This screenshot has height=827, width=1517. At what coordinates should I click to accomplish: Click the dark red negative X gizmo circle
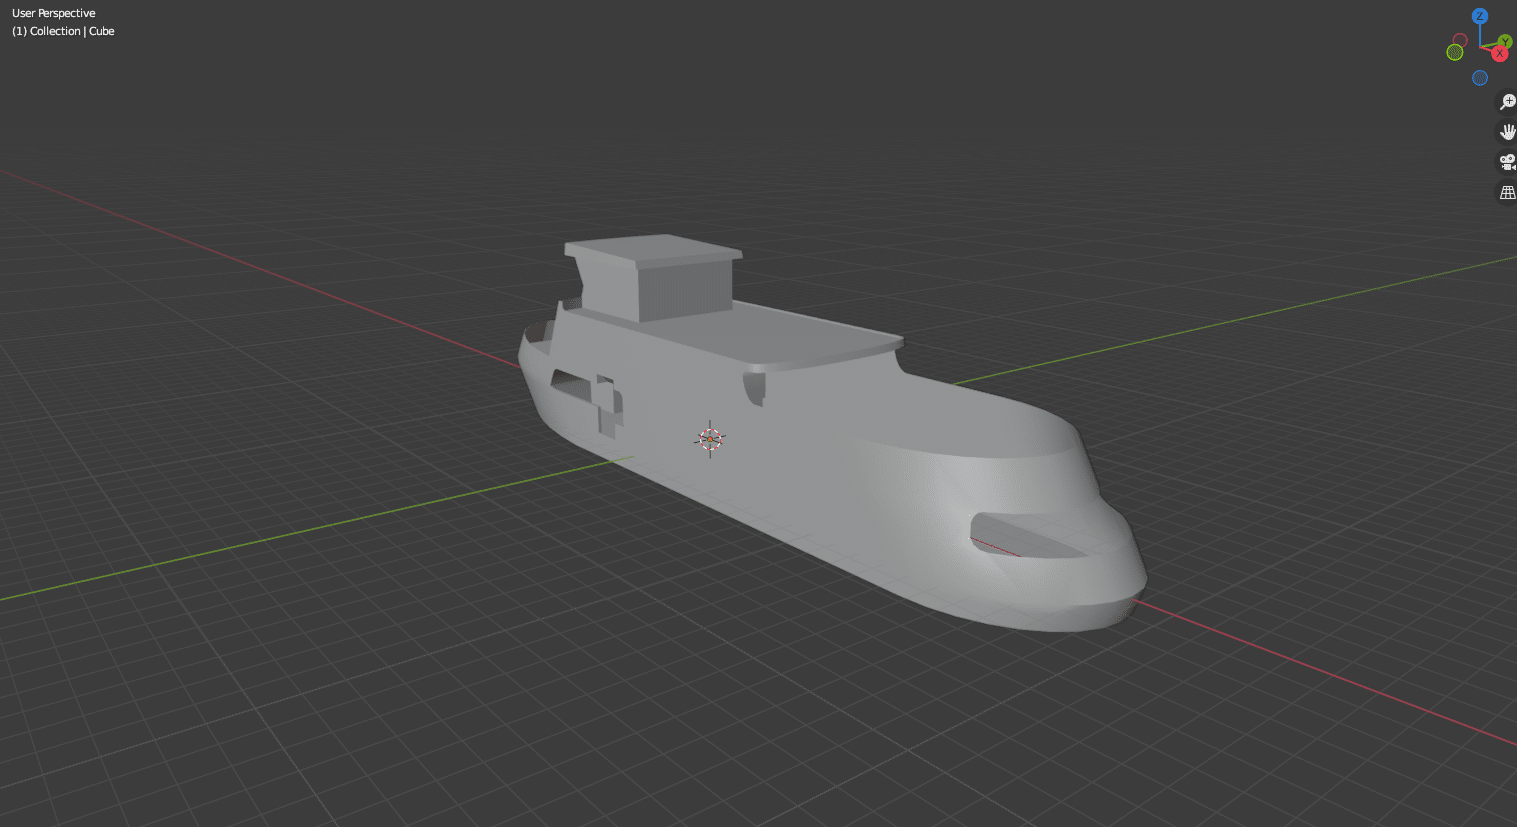(1460, 41)
